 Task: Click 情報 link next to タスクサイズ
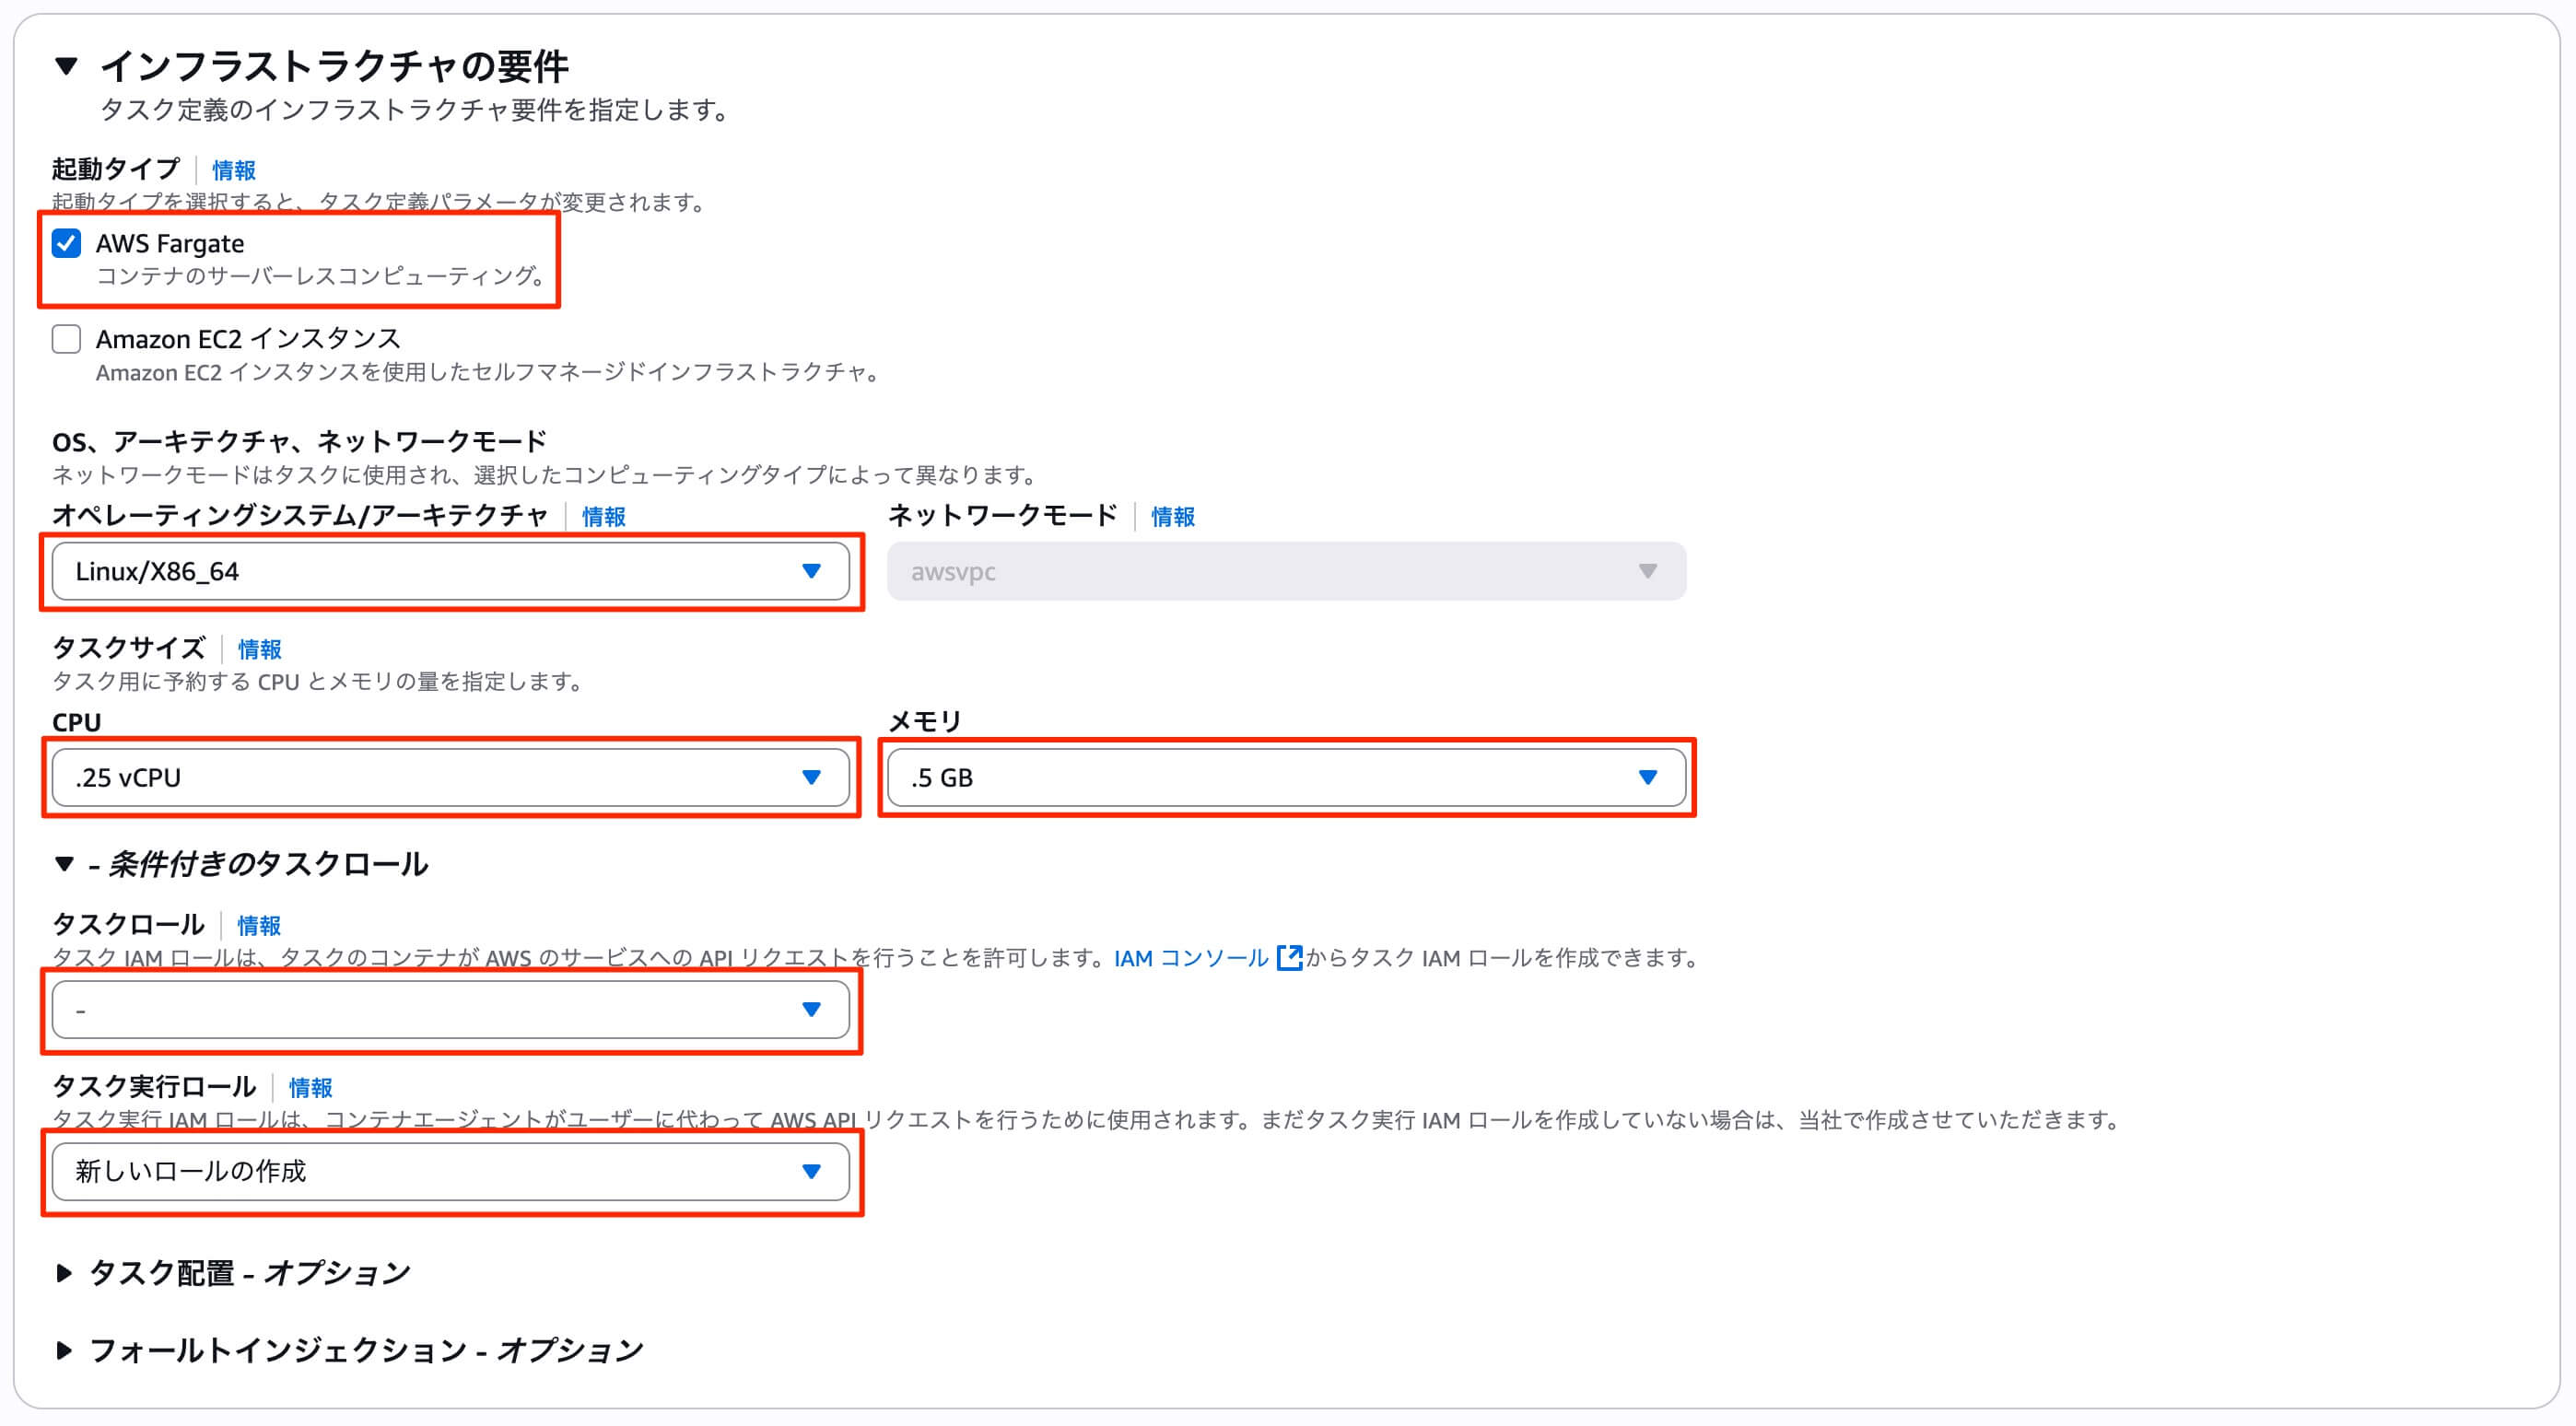[x=260, y=649]
